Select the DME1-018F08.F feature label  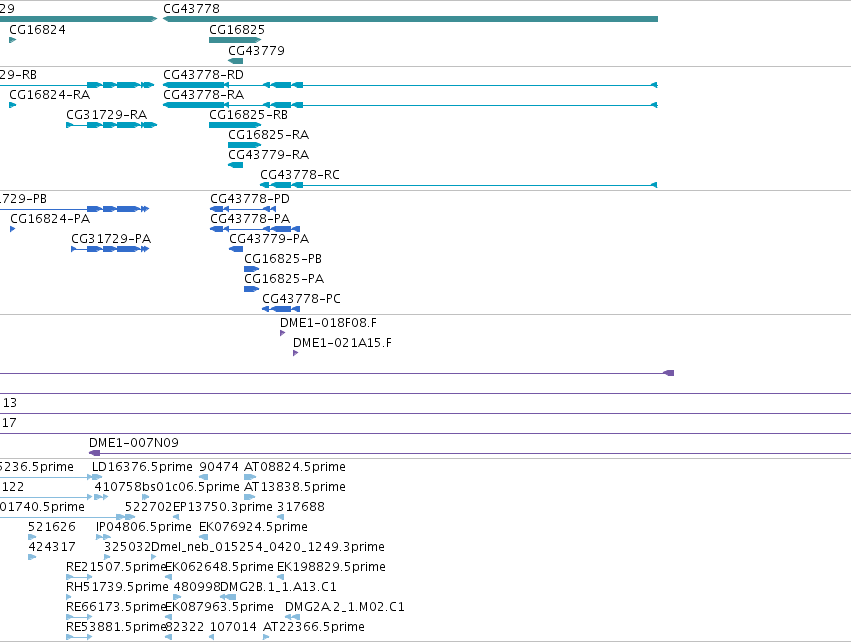(328, 323)
